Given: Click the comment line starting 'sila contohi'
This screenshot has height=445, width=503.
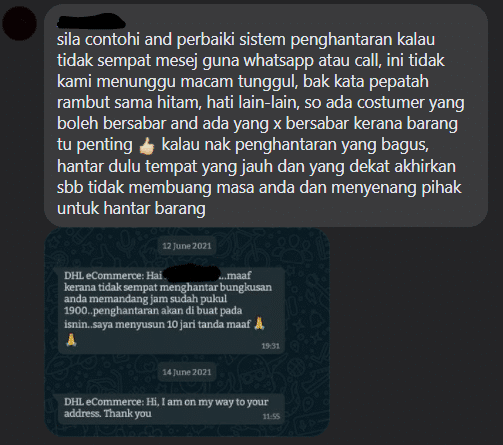Looking at the screenshot, I should pyautogui.click(x=246, y=40).
